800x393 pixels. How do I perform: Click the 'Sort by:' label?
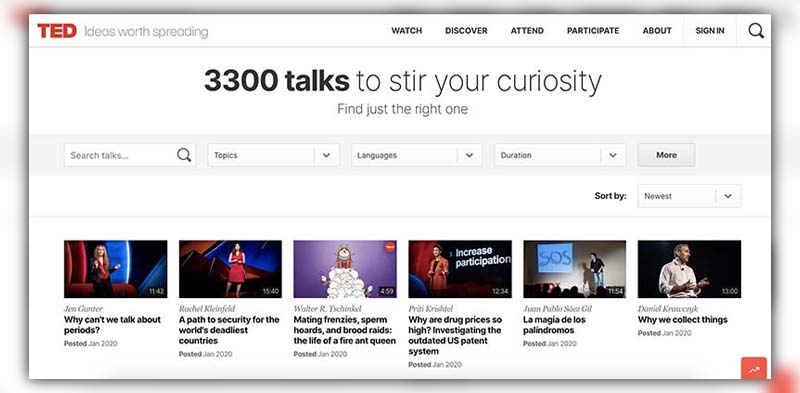point(610,196)
